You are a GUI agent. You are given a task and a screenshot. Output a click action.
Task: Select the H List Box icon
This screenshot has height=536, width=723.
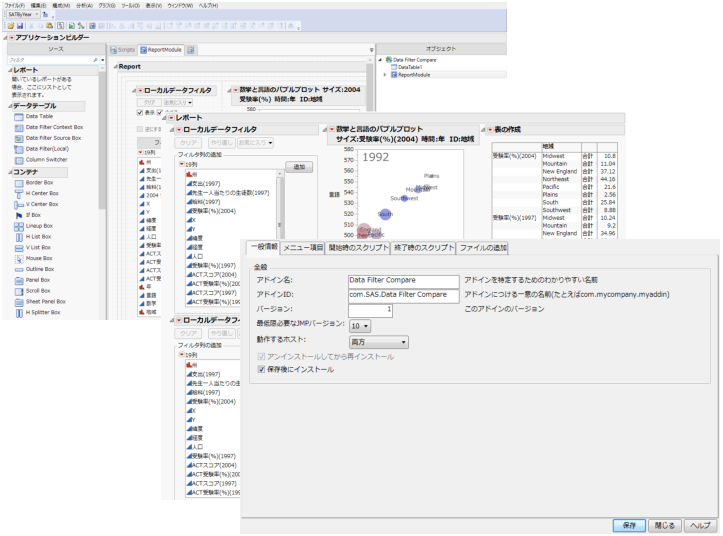(19, 237)
